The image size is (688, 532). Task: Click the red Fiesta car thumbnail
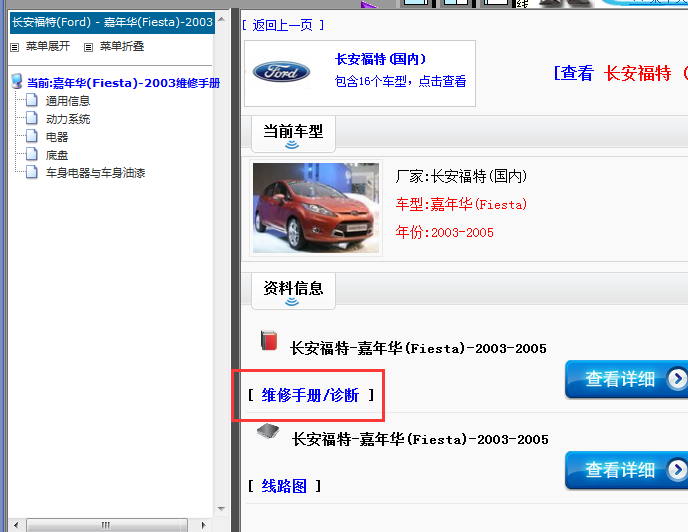click(x=316, y=207)
